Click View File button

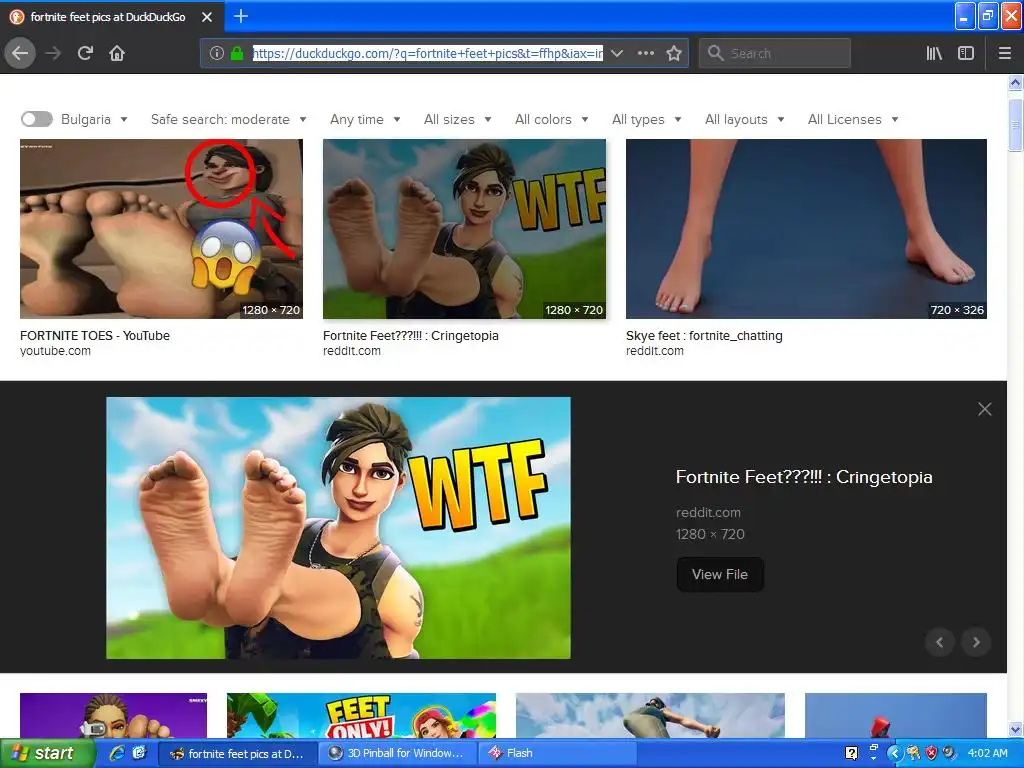tap(720, 574)
